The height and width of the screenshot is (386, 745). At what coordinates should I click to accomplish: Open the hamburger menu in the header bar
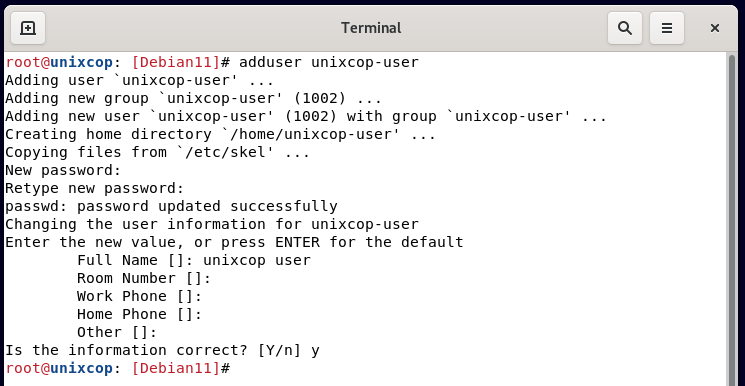(x=667, y=28)
